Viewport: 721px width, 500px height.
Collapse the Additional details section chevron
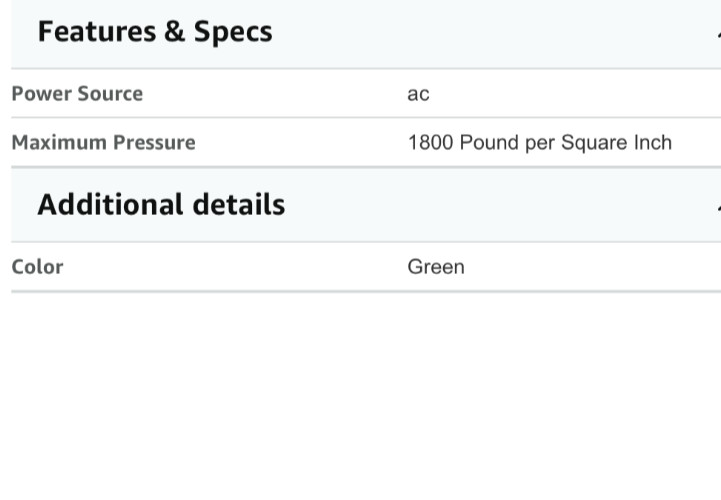[x=719, y=207]
